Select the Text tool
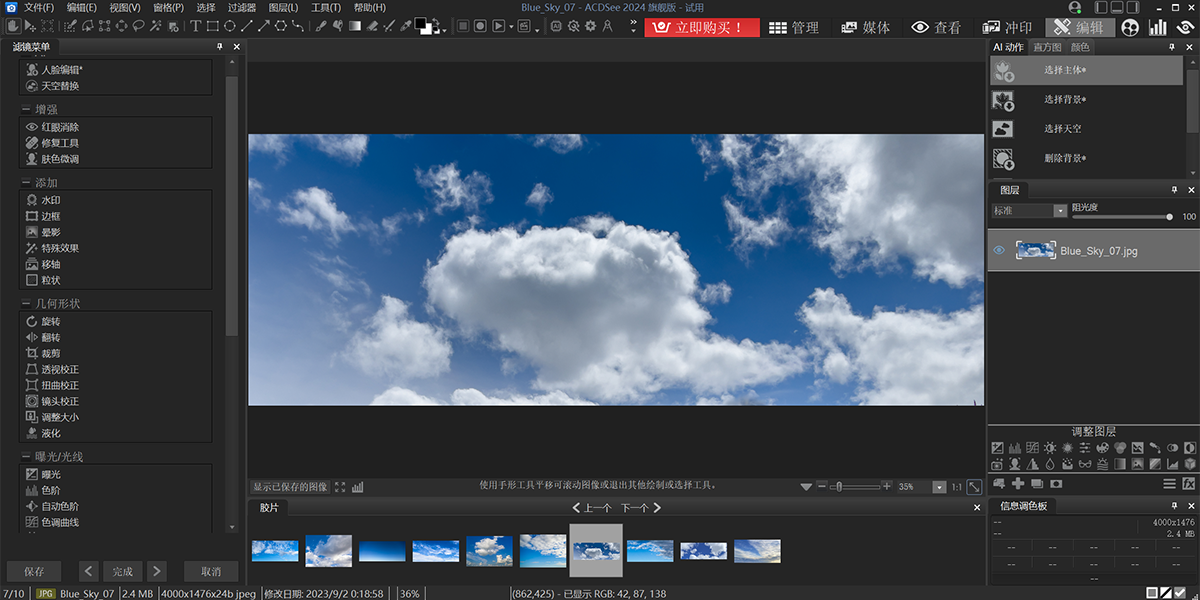The width and height of the screenshot is (1200, 600). pyautogui.click(x=196, y=27)
